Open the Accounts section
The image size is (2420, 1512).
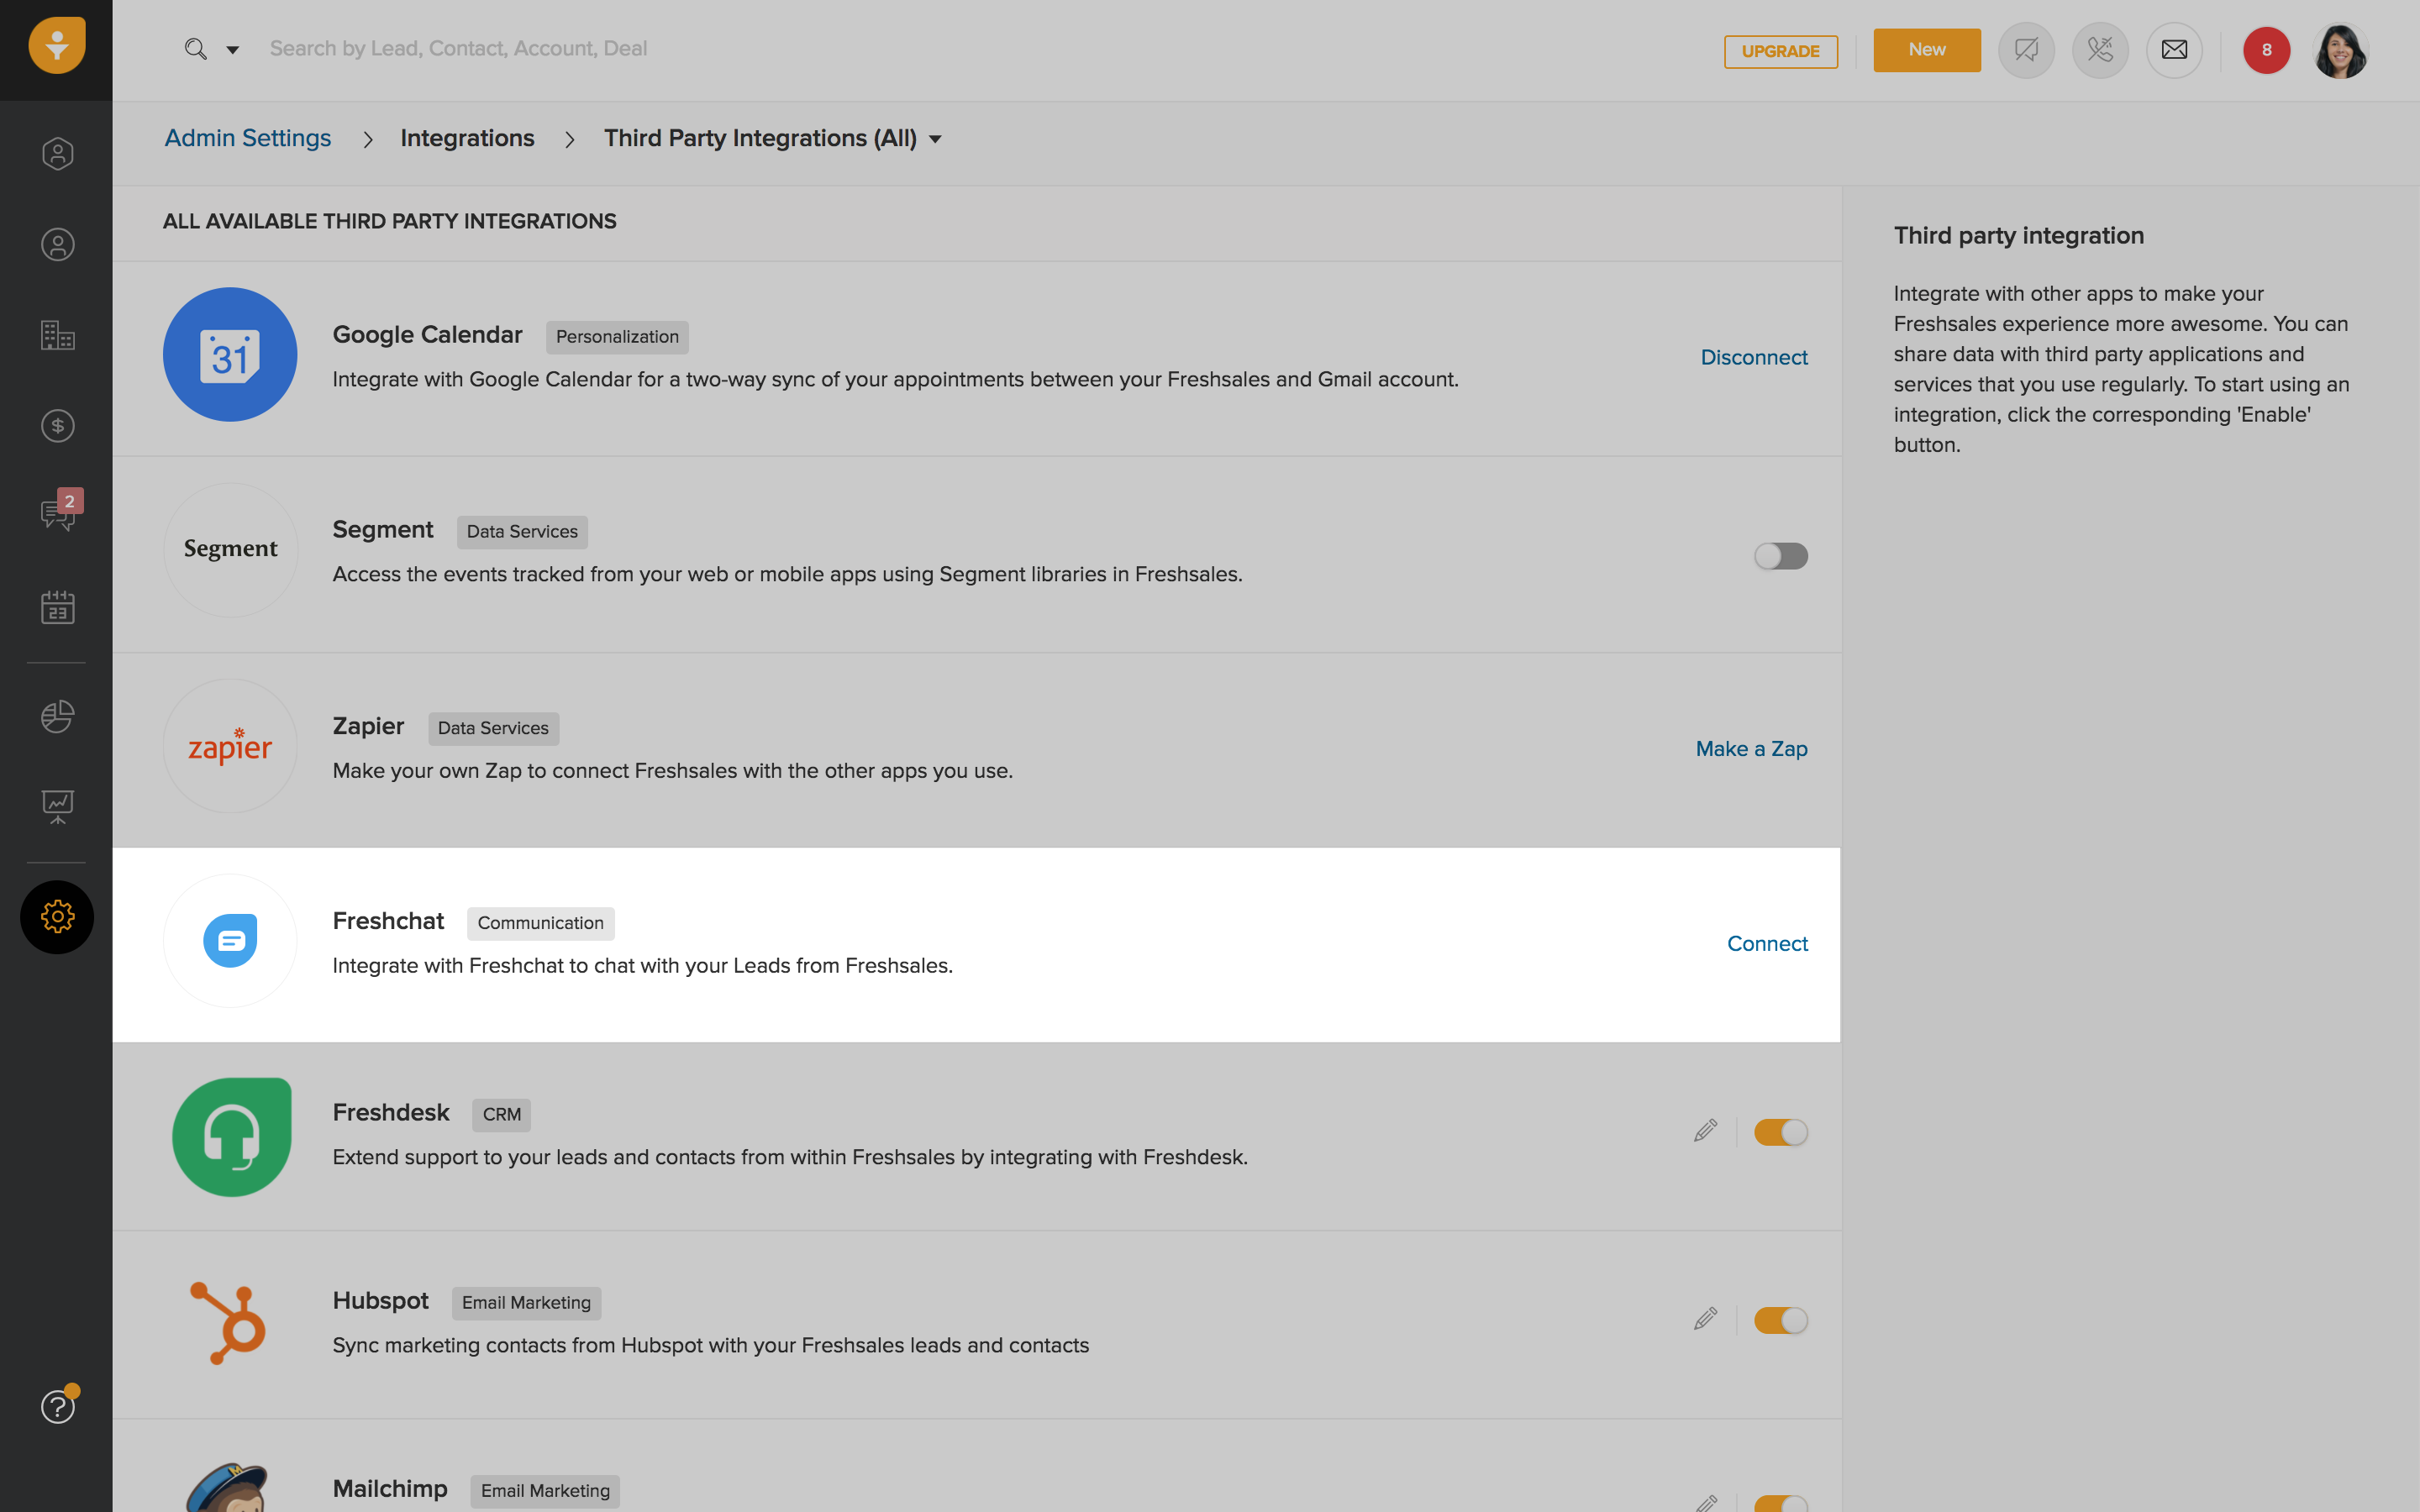tap(57, 336)
